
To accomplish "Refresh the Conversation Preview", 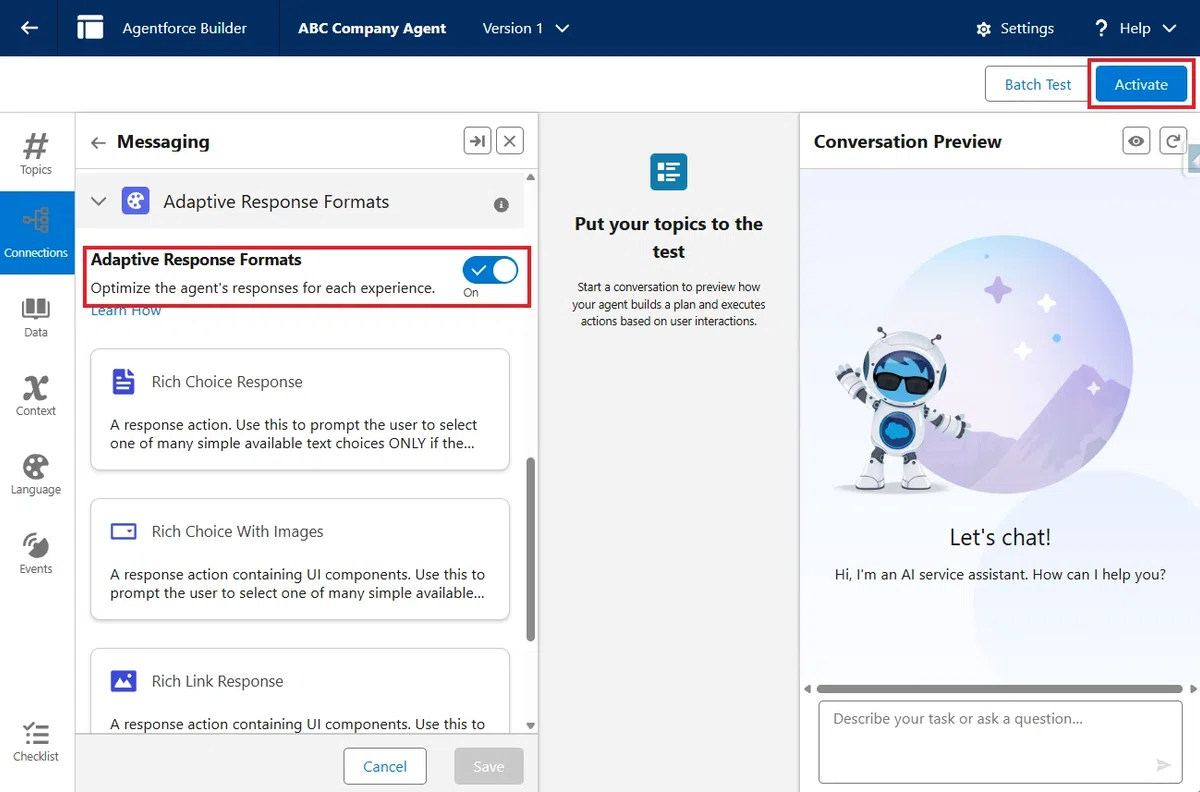I will coord(1172,141).
